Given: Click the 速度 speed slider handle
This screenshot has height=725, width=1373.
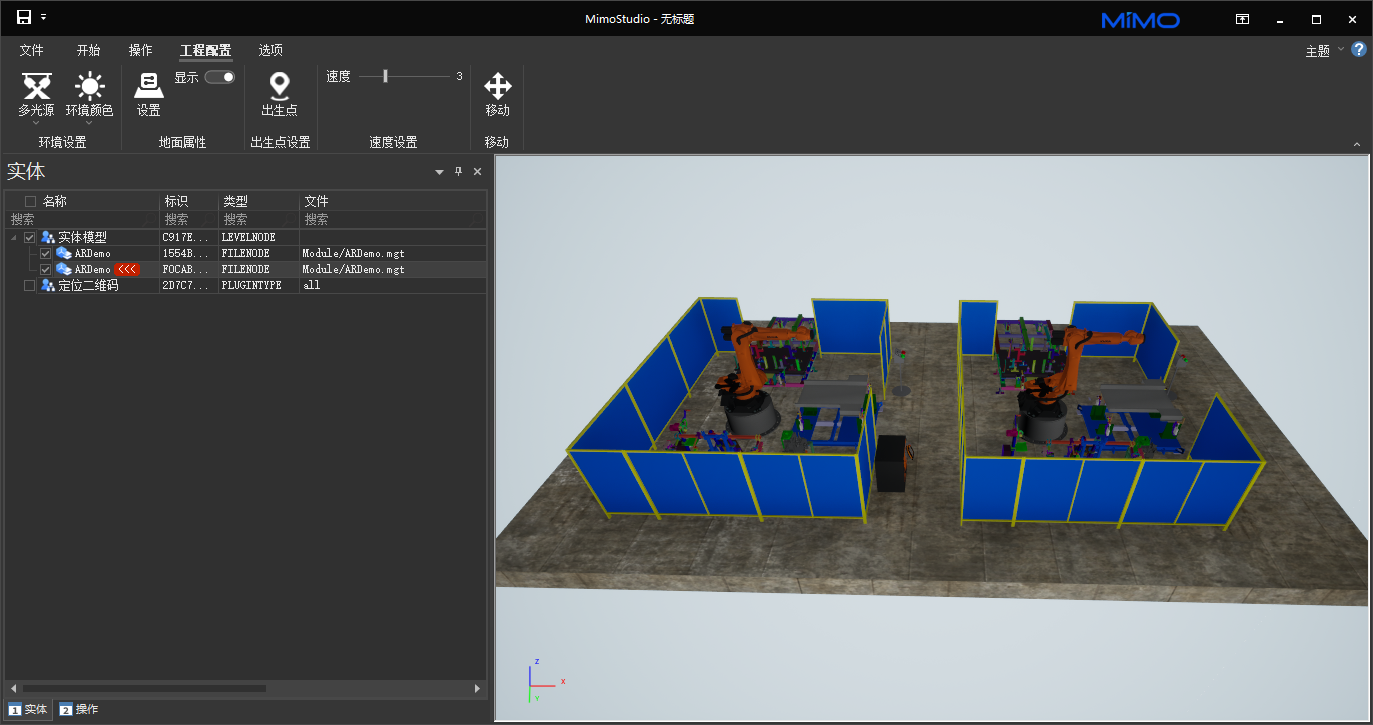Looking at the screenshot, I should point(385,76).
